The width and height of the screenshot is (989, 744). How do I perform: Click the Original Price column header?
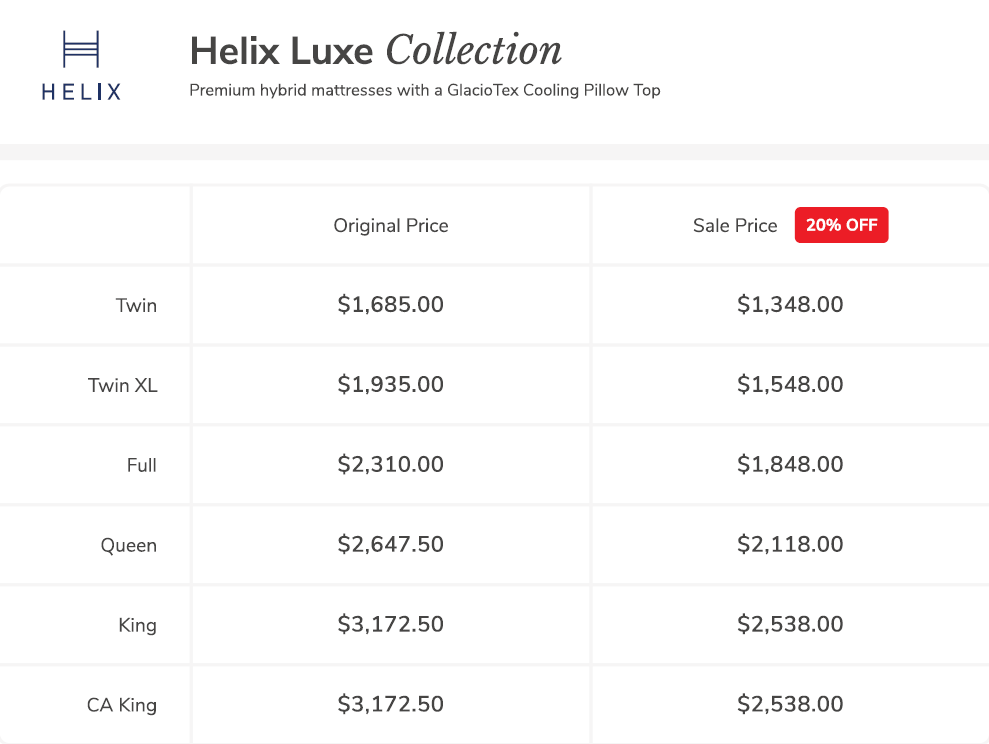tap(391, 226)
